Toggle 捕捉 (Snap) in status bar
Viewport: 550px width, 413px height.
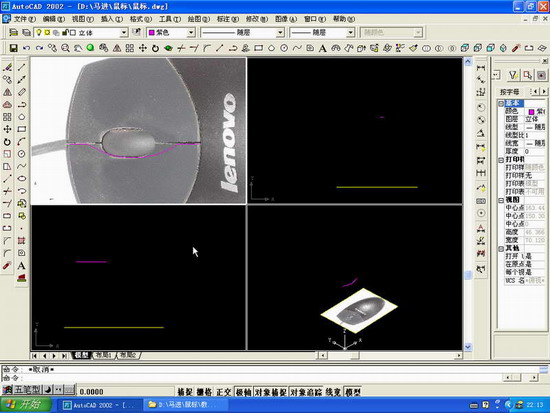click(x=185, y=392)
